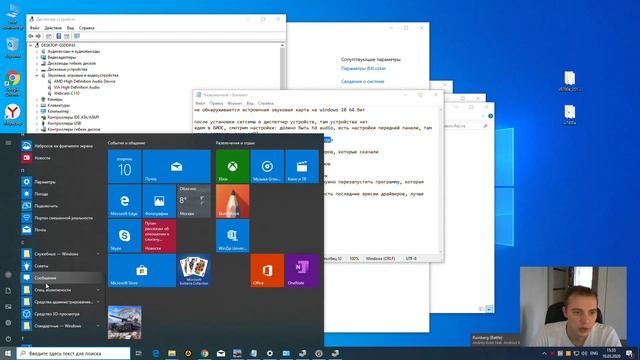This screenshot has width=640, height=360.
Task: Select VIA High Definition Audio device
Action: click(x=77, y=87)
